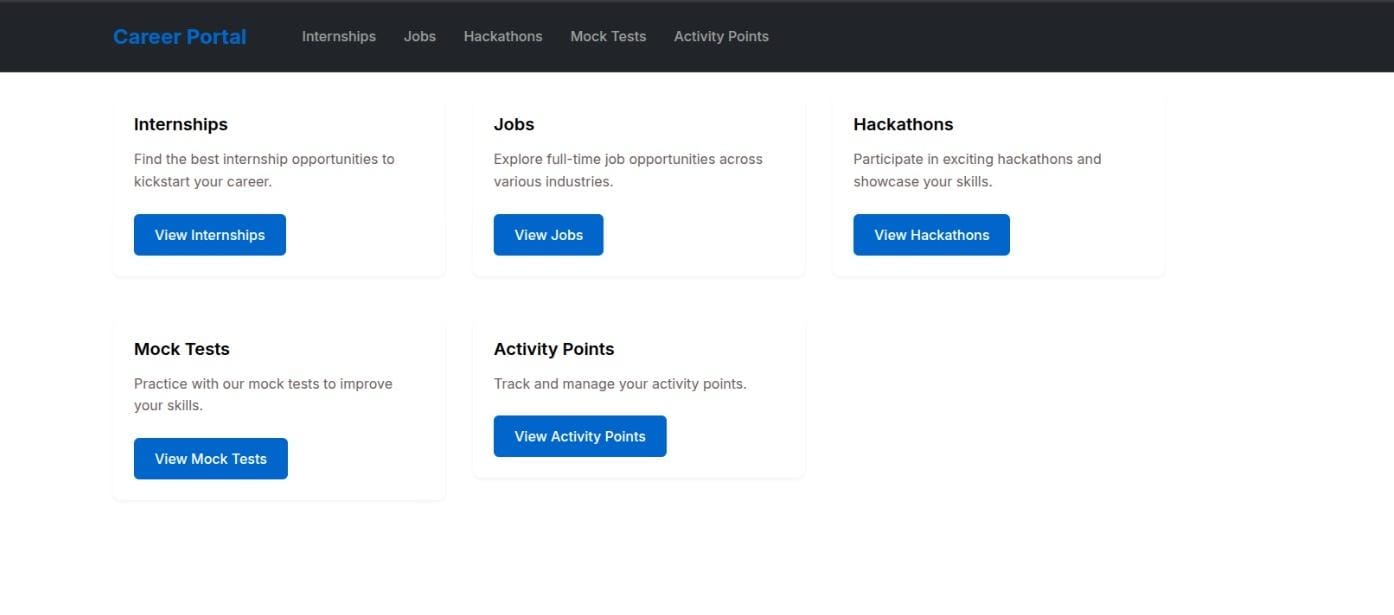
Task: Click the Internships card heading
Action: [x=181, y=125]
